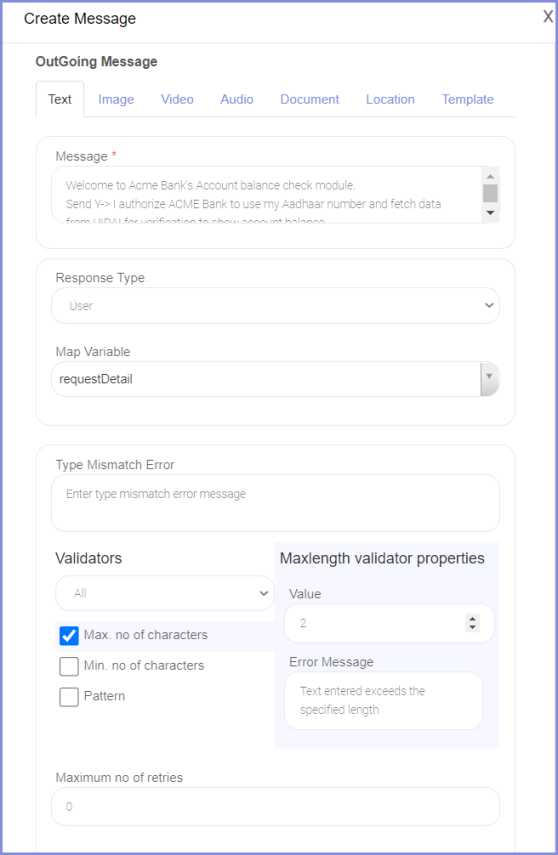Viewport: 558px width, 855px height.
Task: Expand the Map Variable dropdown arrow
Action: (489, 378)
